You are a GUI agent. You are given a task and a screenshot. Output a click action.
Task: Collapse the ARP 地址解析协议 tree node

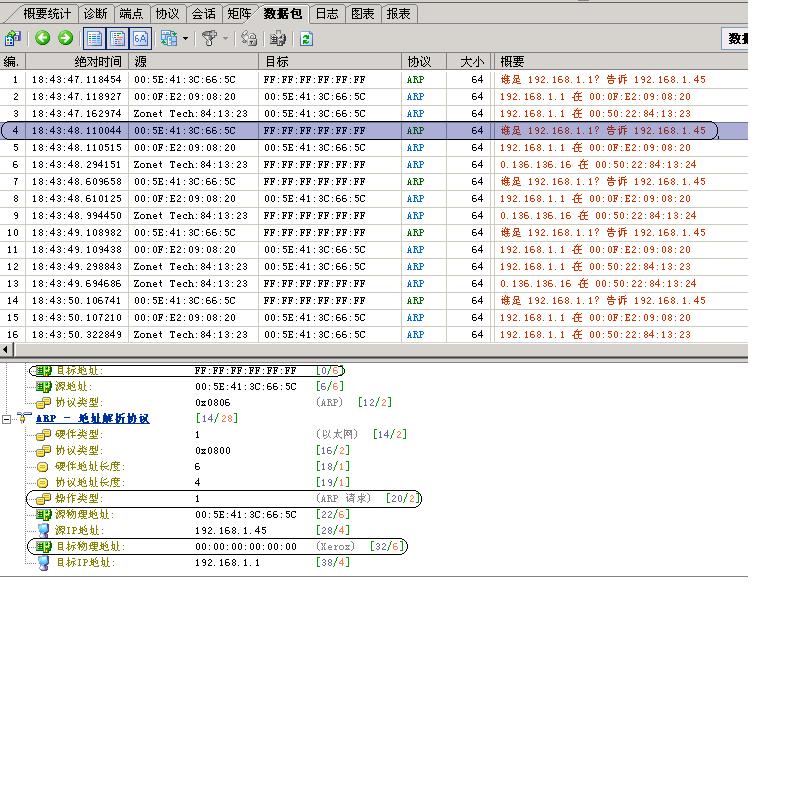point(8,419)
